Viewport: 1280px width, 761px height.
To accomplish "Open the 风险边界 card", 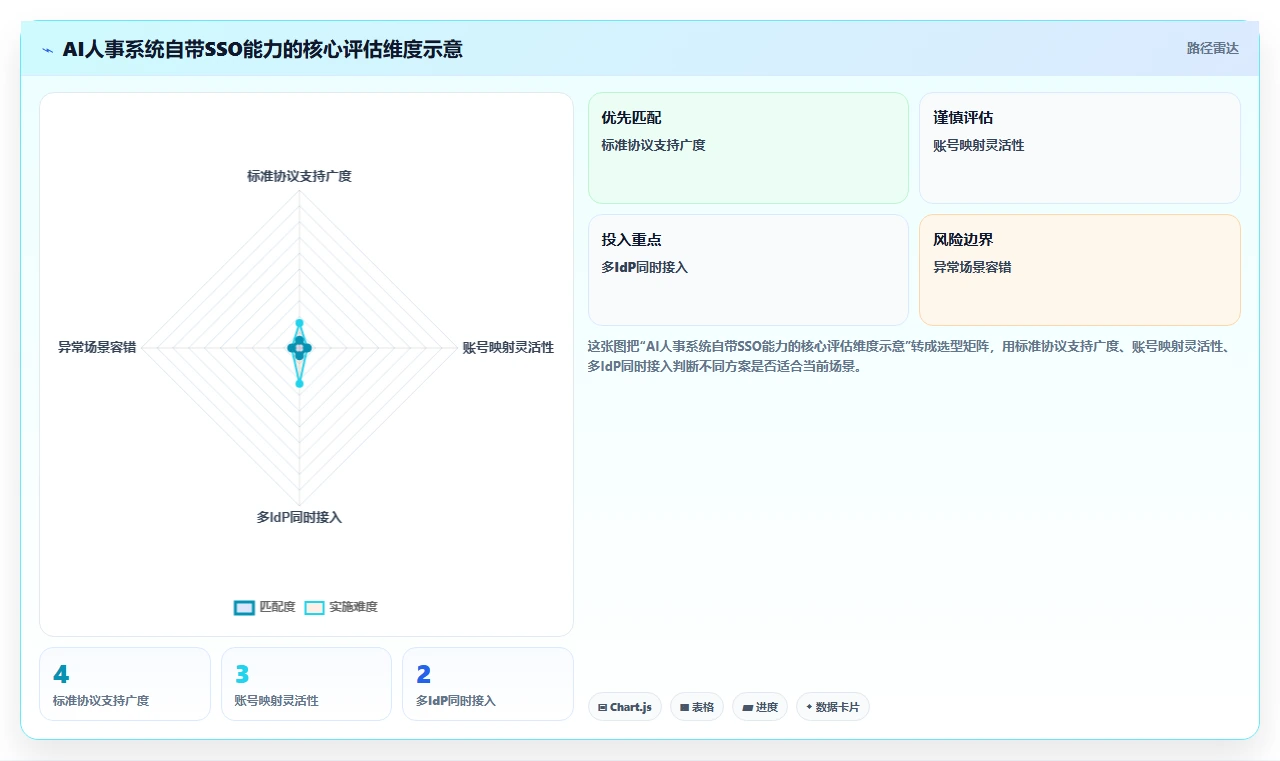I will pyautogui.click(x=1080, y=270).
